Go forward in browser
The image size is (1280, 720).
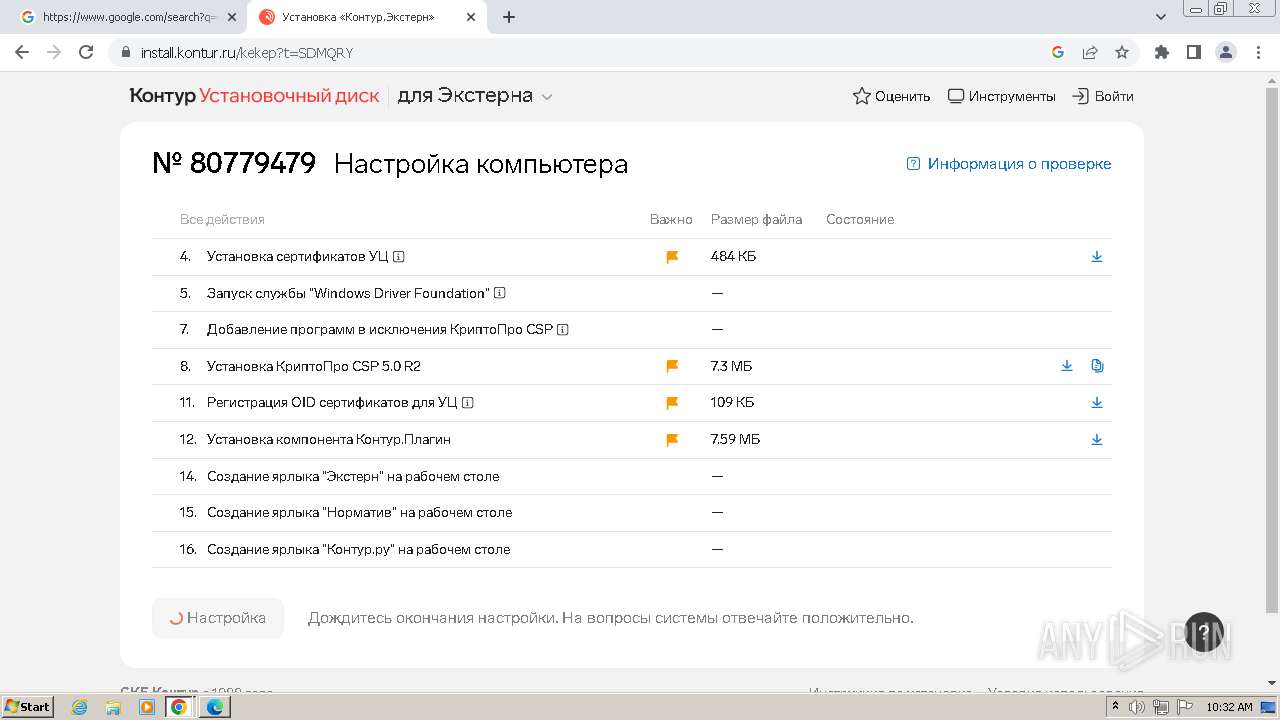click(x=54, y=52)
